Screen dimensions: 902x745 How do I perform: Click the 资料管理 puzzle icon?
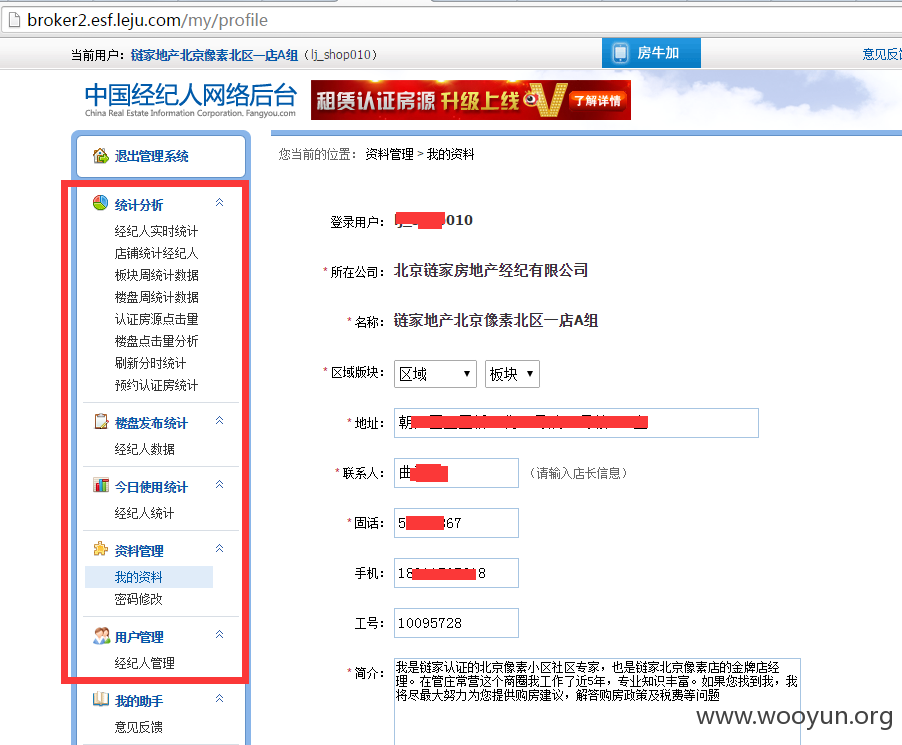pyautogui.click(x=101, y=549)
